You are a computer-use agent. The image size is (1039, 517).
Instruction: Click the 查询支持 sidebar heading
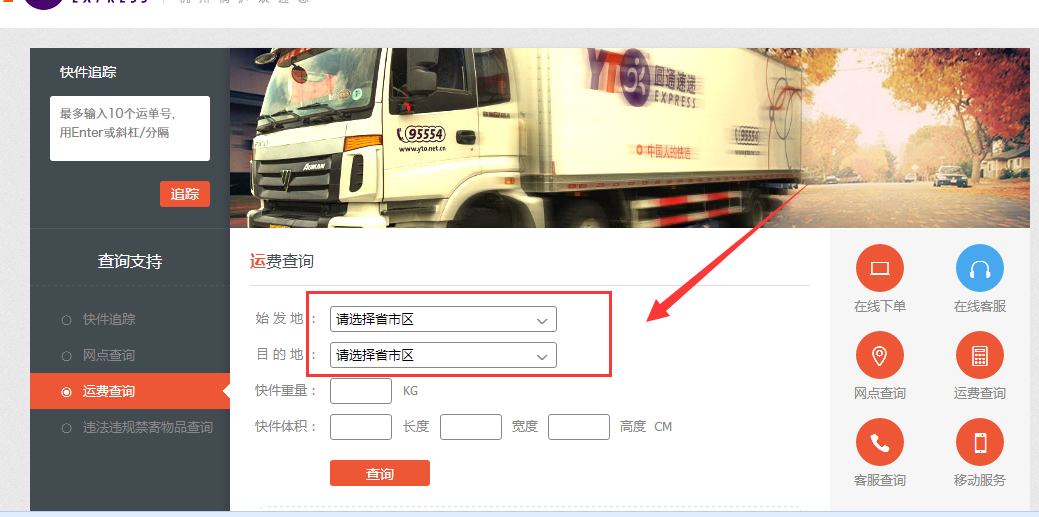pos(130,262)
